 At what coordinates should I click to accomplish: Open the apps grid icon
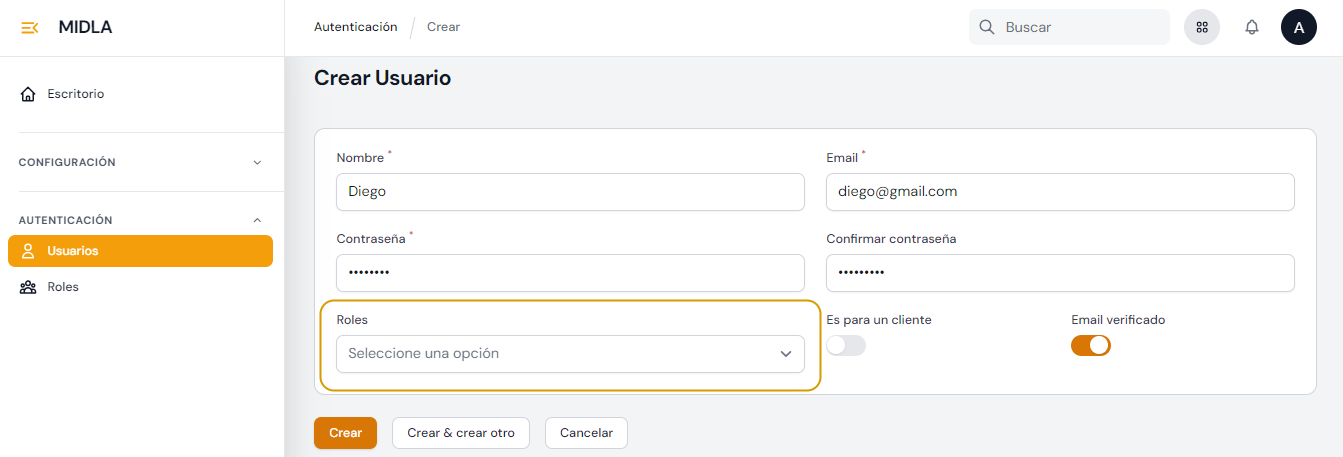(1202, 28)
